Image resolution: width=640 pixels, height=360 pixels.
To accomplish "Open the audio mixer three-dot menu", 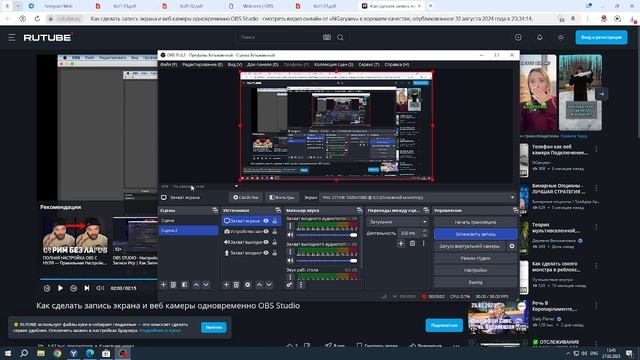I will (301, 284).
